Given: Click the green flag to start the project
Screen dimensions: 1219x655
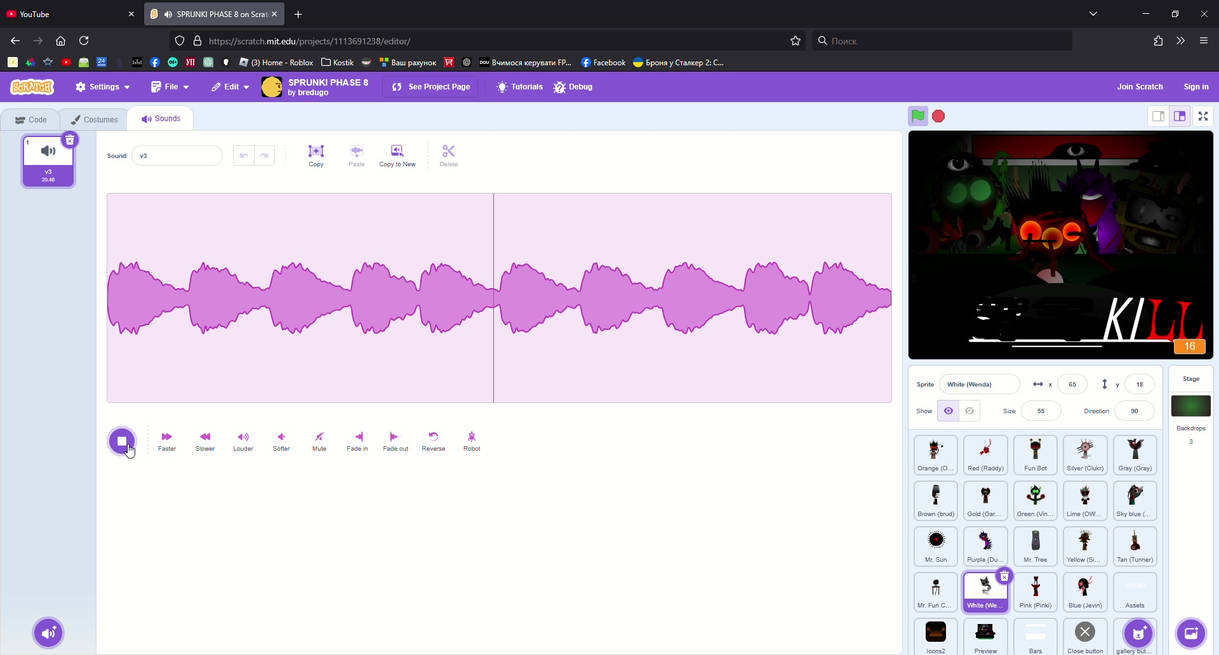Looking at the screenshot, I should coord(917,116).
